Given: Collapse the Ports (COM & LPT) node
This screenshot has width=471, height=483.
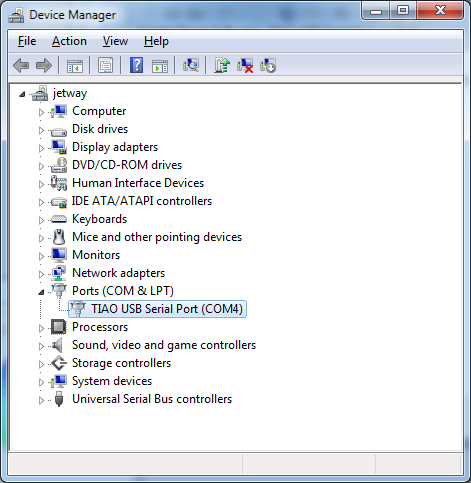Looking at the screenshot, I should tap(41, 292).
